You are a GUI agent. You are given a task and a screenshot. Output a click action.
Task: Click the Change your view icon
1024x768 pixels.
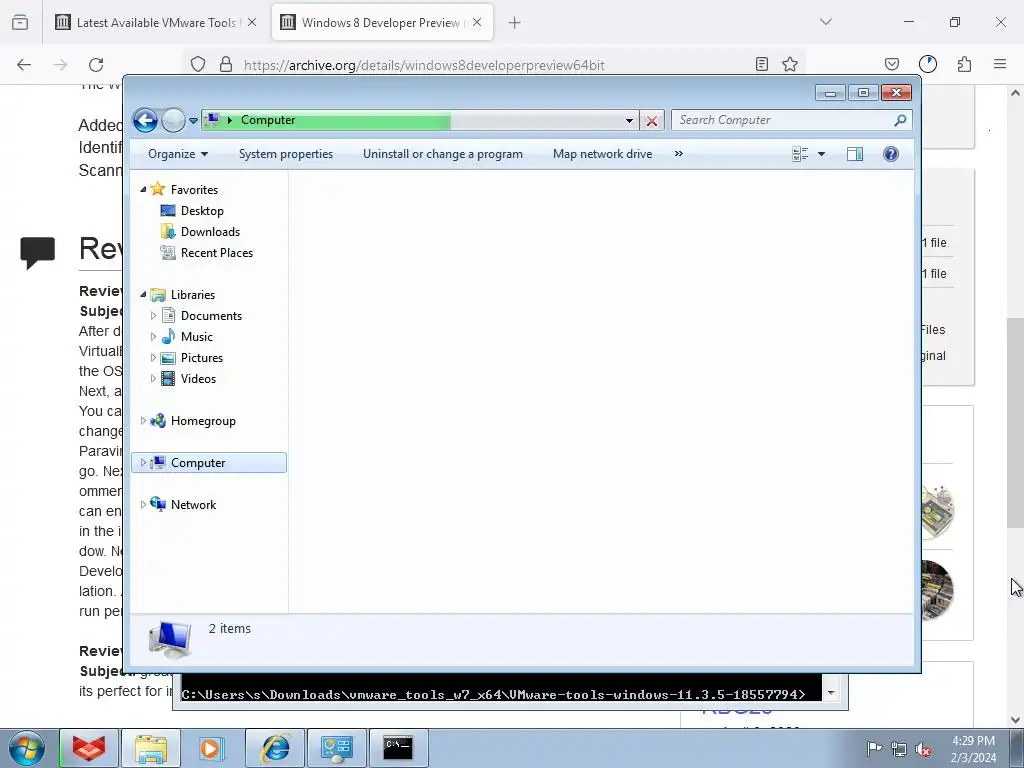click(800, 154)
